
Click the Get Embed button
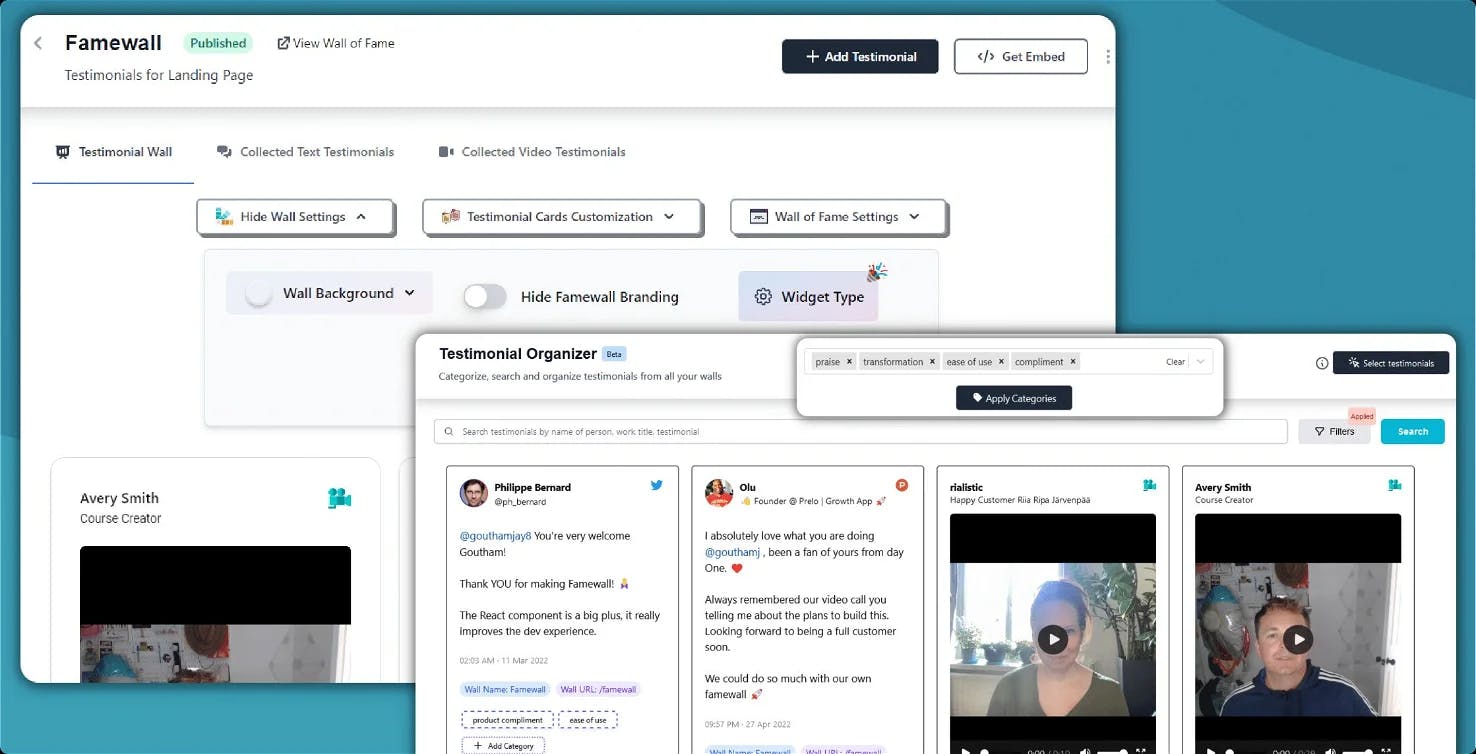coord(1021,57)
